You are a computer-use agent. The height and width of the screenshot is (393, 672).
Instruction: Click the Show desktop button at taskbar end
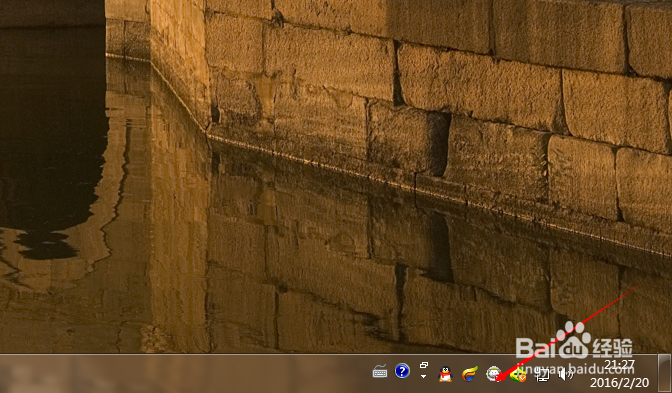click(x=665, y=373)
